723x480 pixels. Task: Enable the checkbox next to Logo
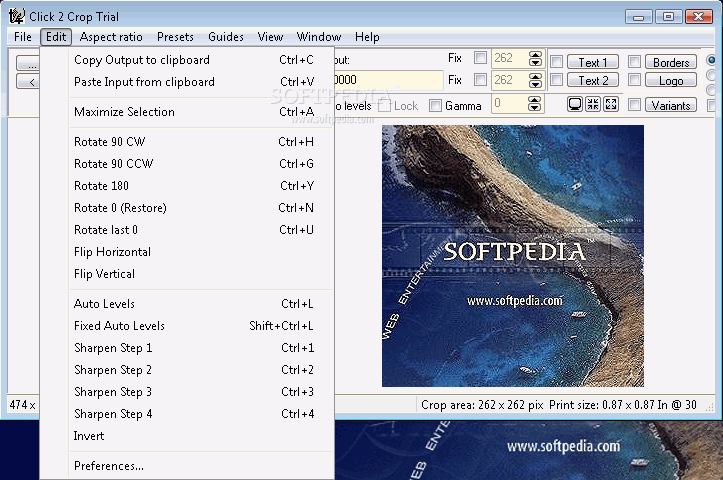[x=634, y=80]
